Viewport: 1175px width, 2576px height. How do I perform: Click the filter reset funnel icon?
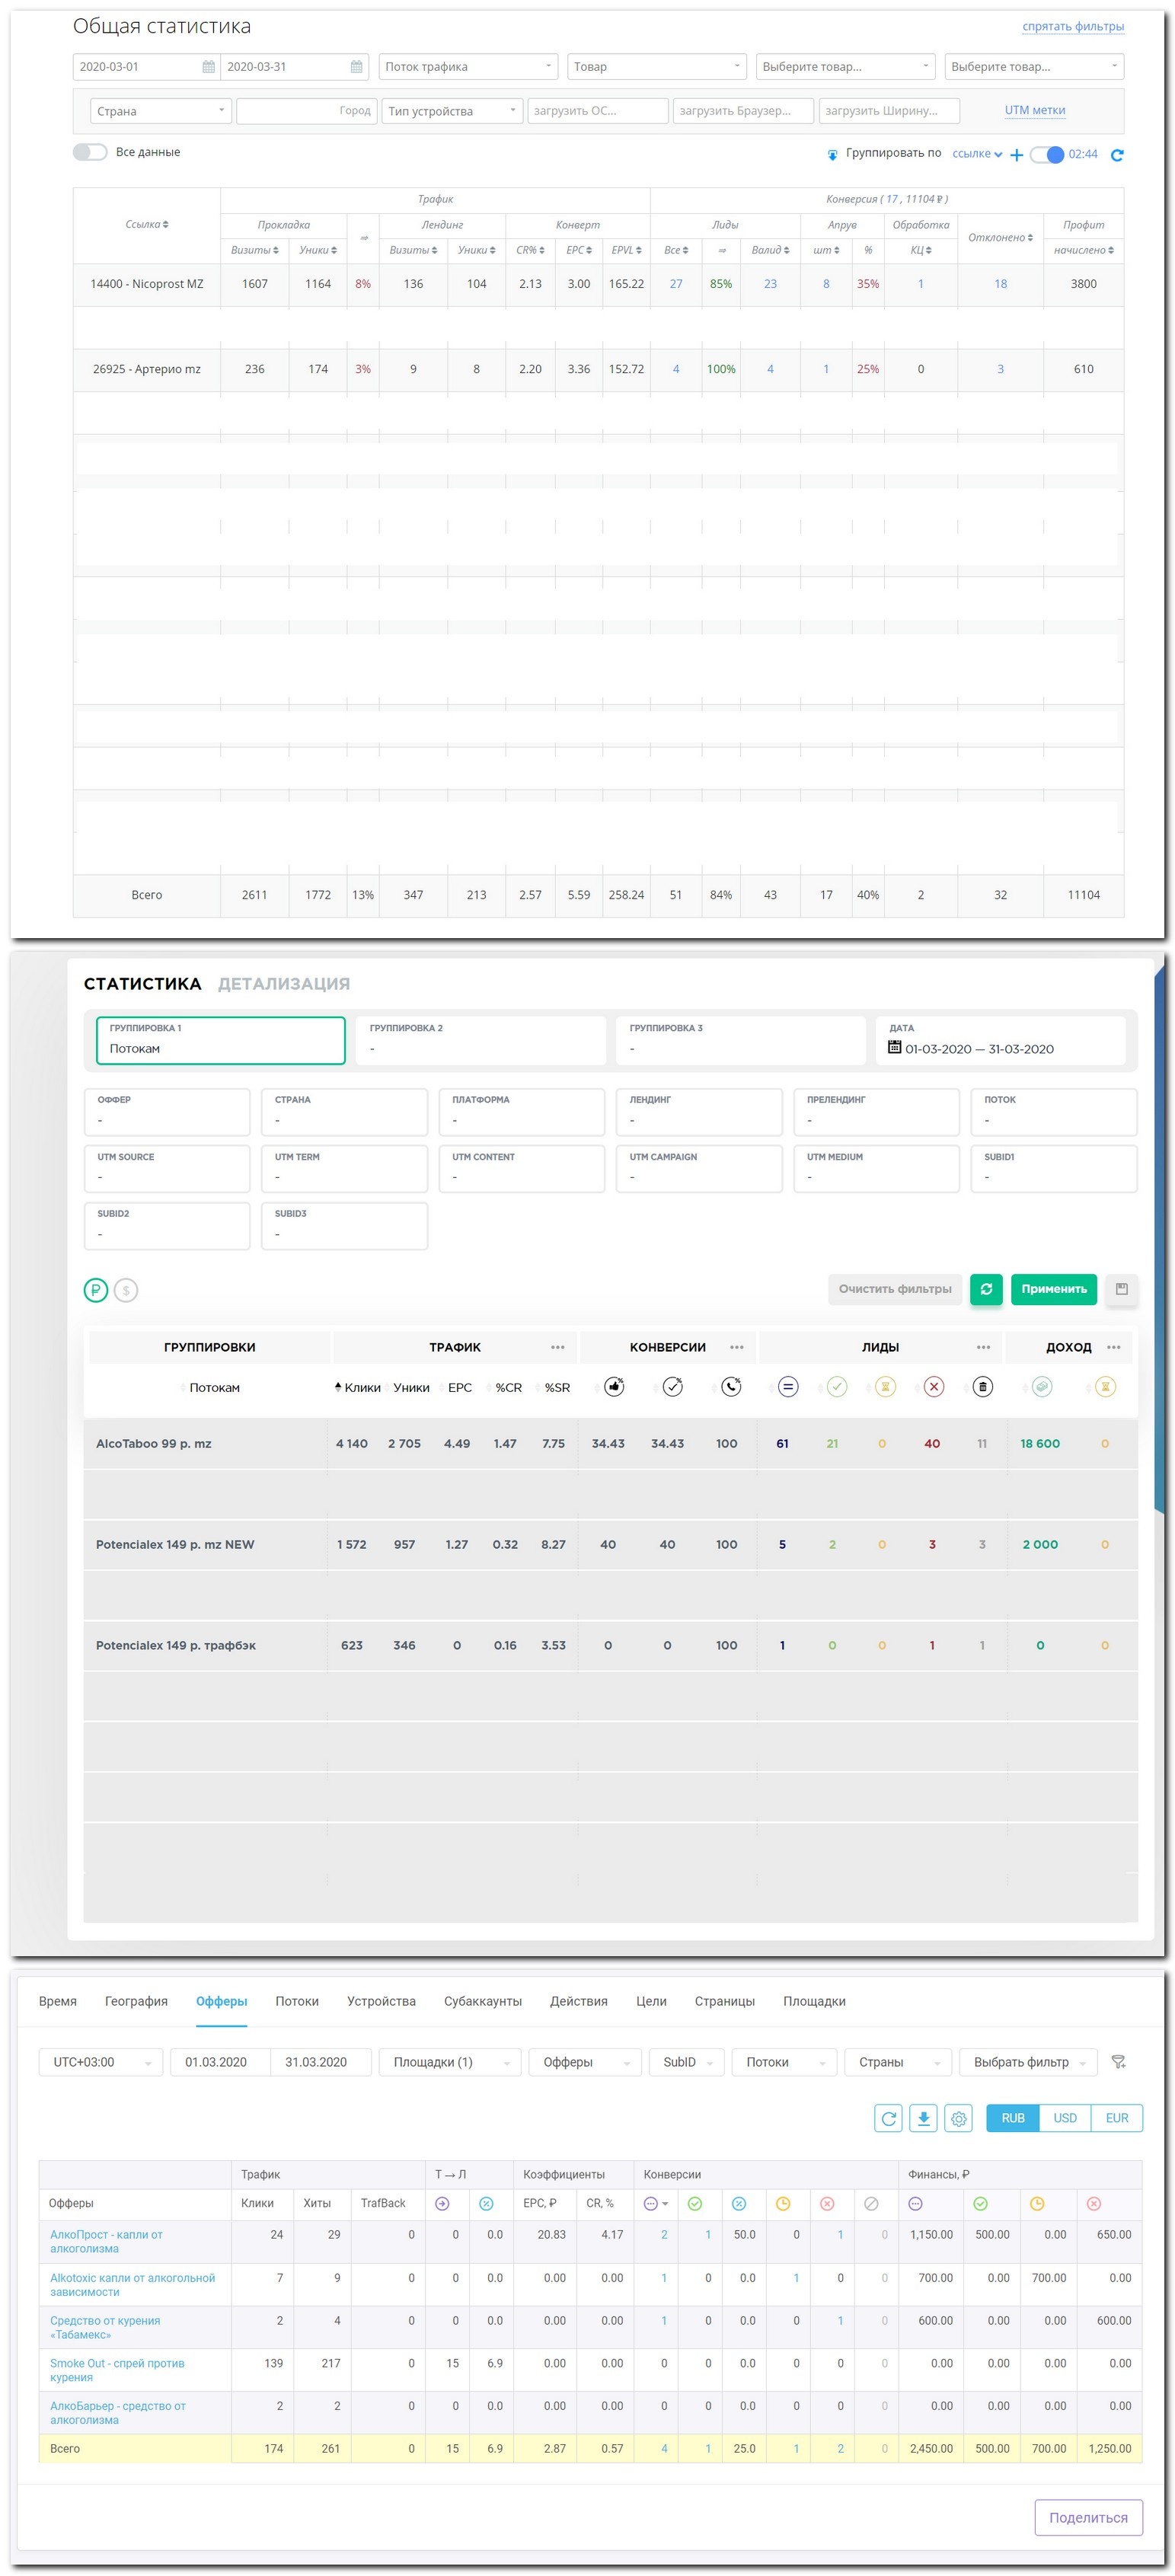pyautogui.click(x=1119, y=2062)
